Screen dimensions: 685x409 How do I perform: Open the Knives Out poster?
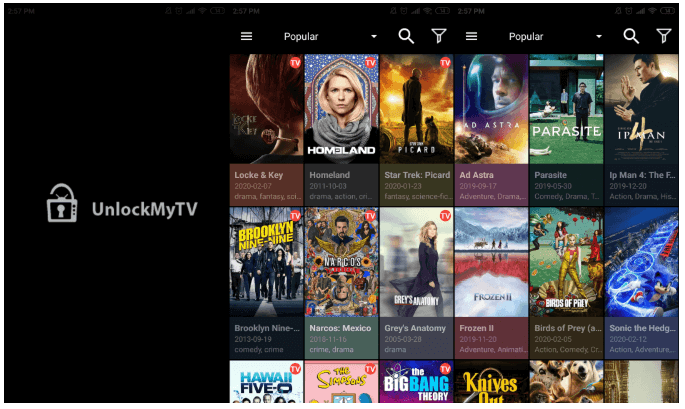(x=491, y=381)
